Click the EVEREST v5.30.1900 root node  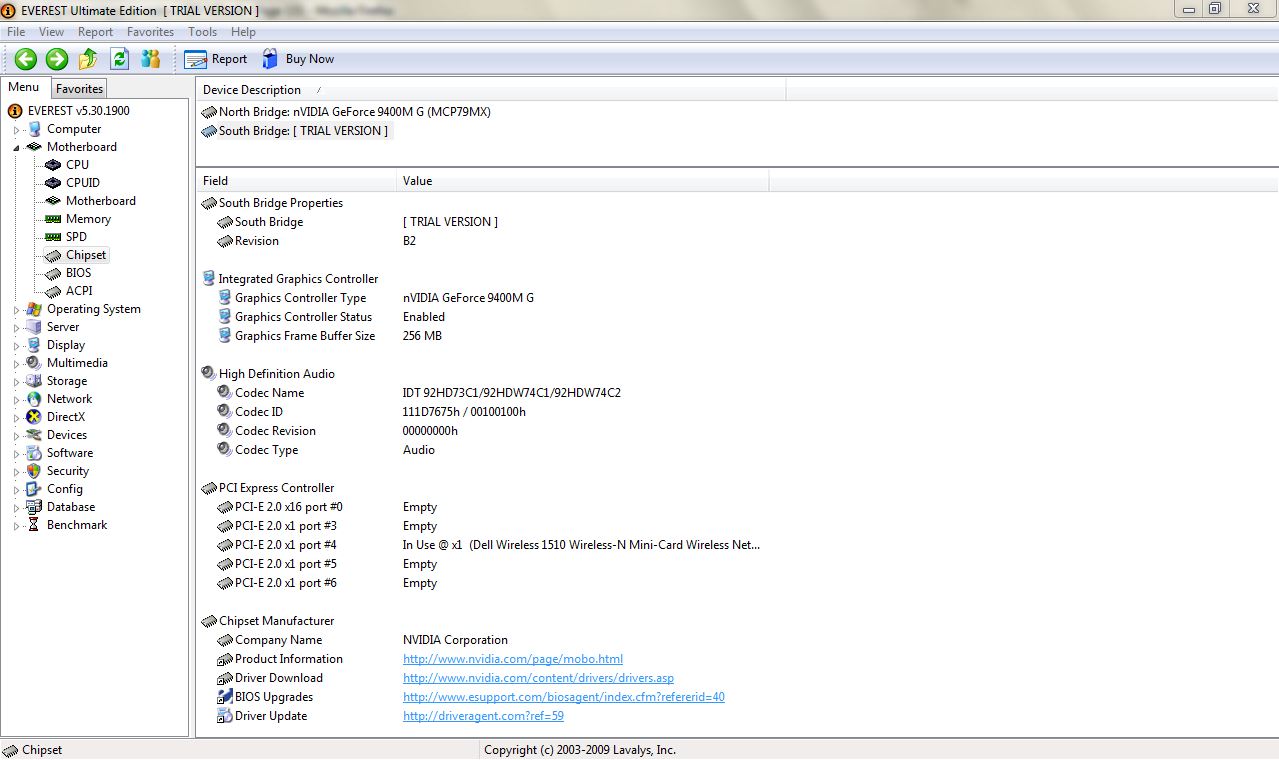[x=78, y=111]
